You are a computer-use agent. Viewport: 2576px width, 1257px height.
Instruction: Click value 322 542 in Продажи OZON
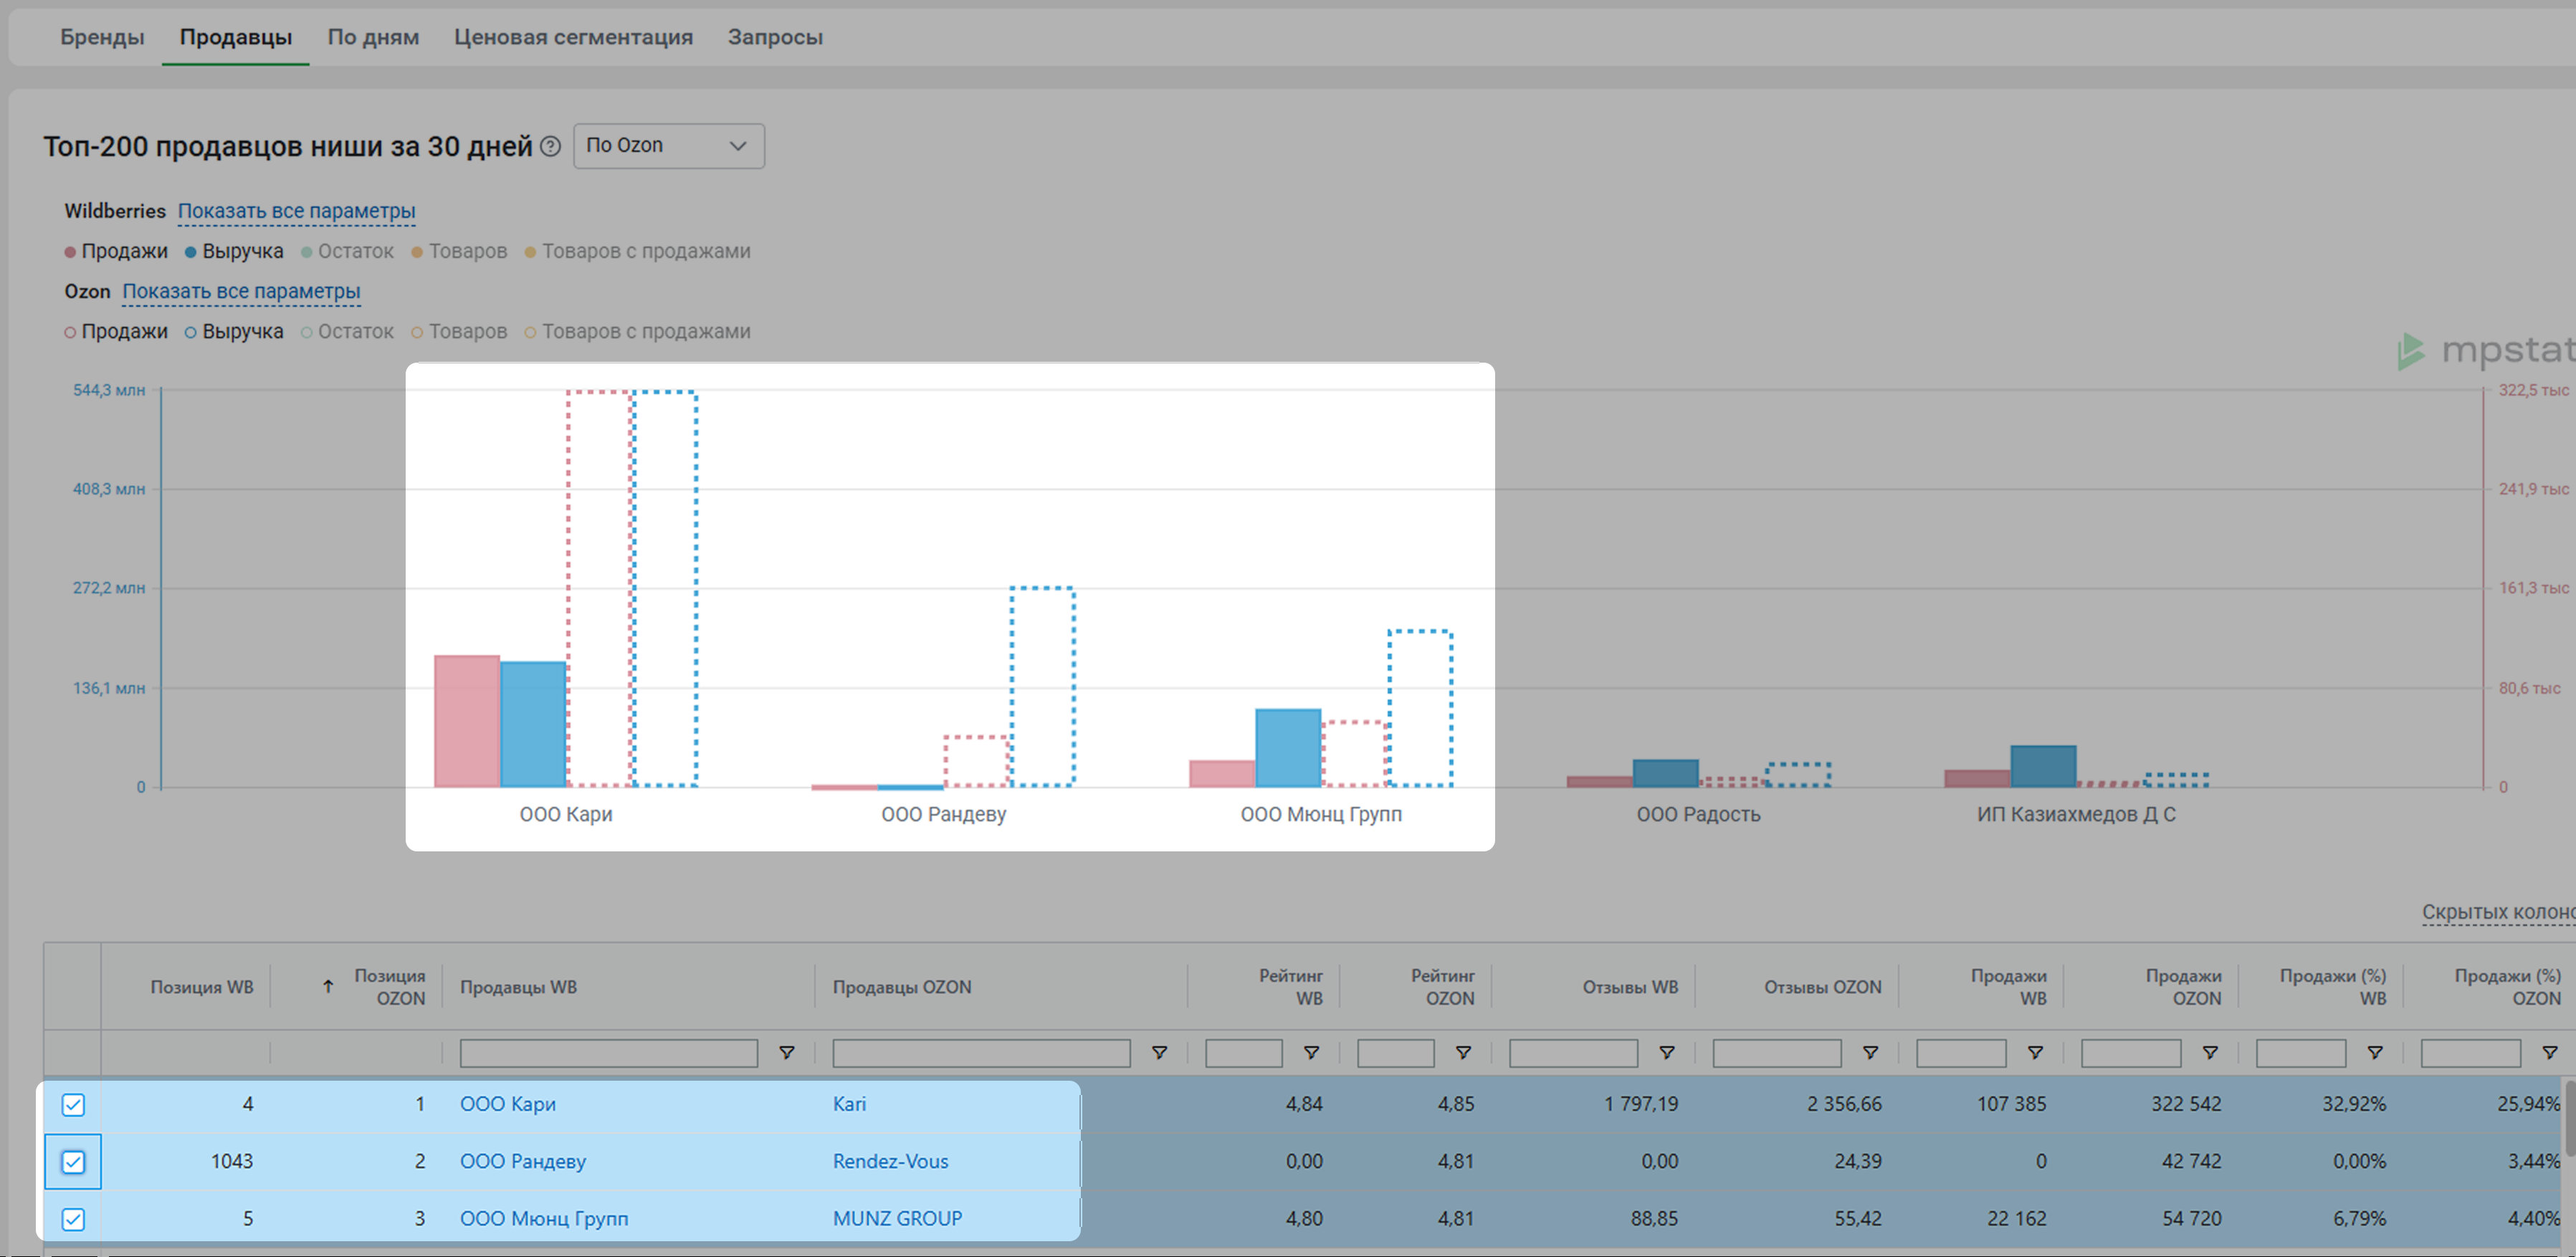coord(2186,1104)
